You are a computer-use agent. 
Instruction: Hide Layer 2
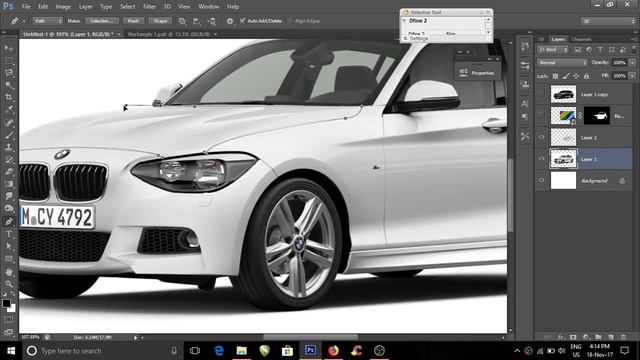tap(542, 138)
